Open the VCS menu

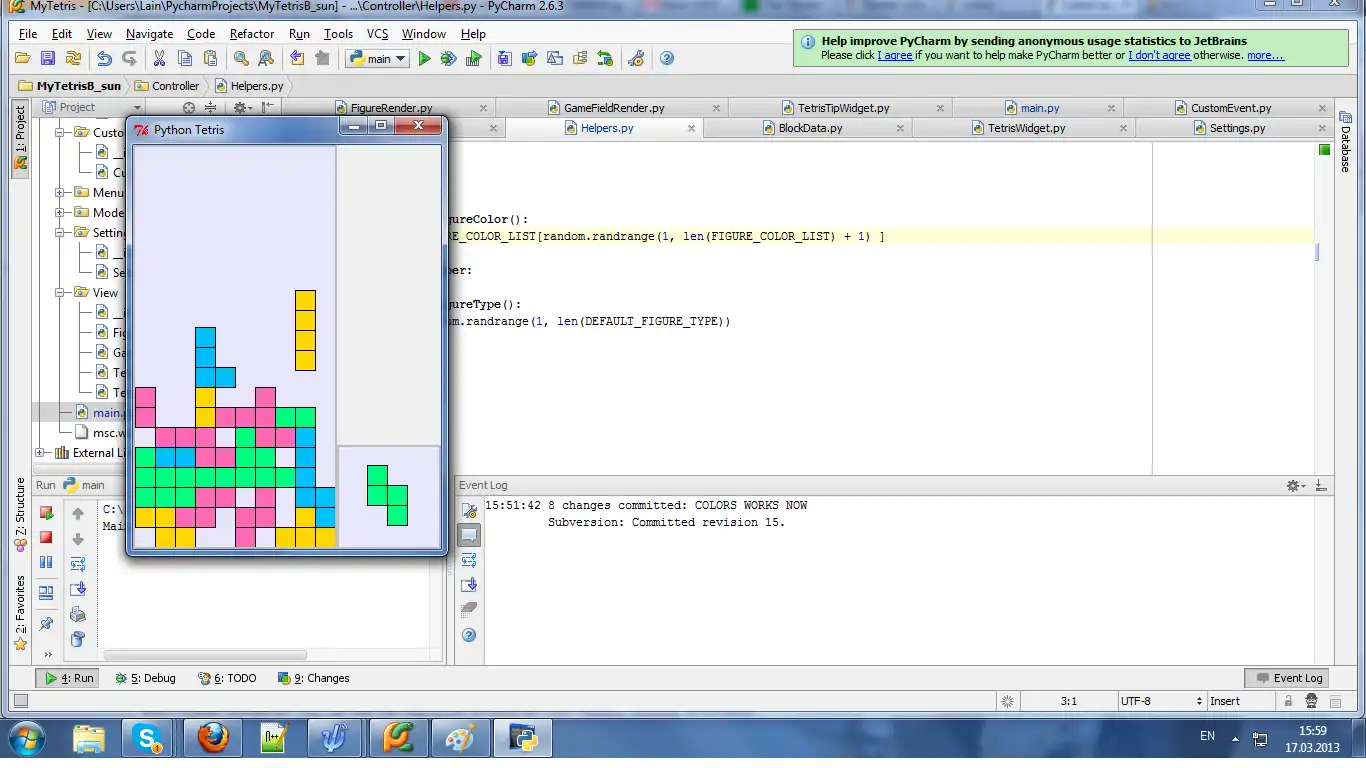(377, 34)
